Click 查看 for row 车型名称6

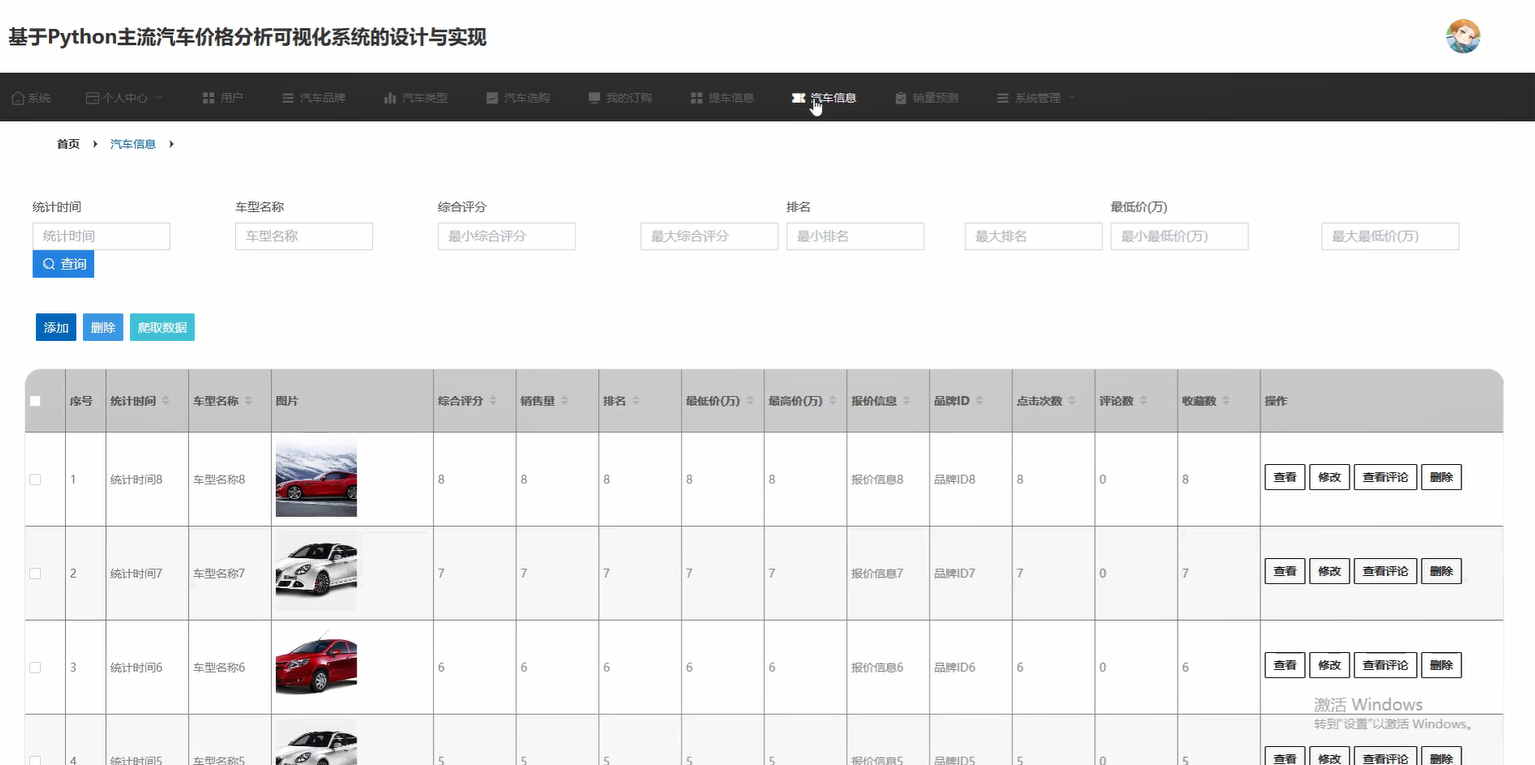(x=1285, y=665)
